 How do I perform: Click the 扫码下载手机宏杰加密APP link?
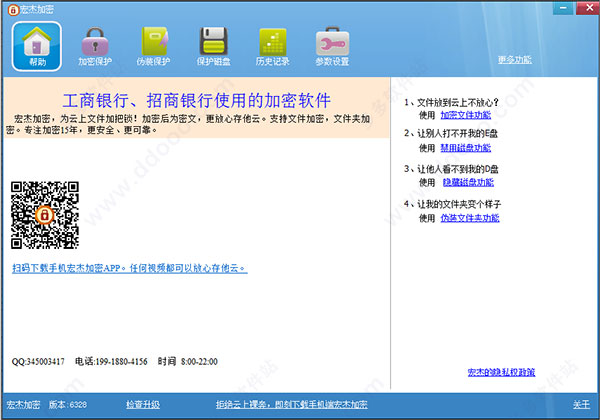pos(130,268)
